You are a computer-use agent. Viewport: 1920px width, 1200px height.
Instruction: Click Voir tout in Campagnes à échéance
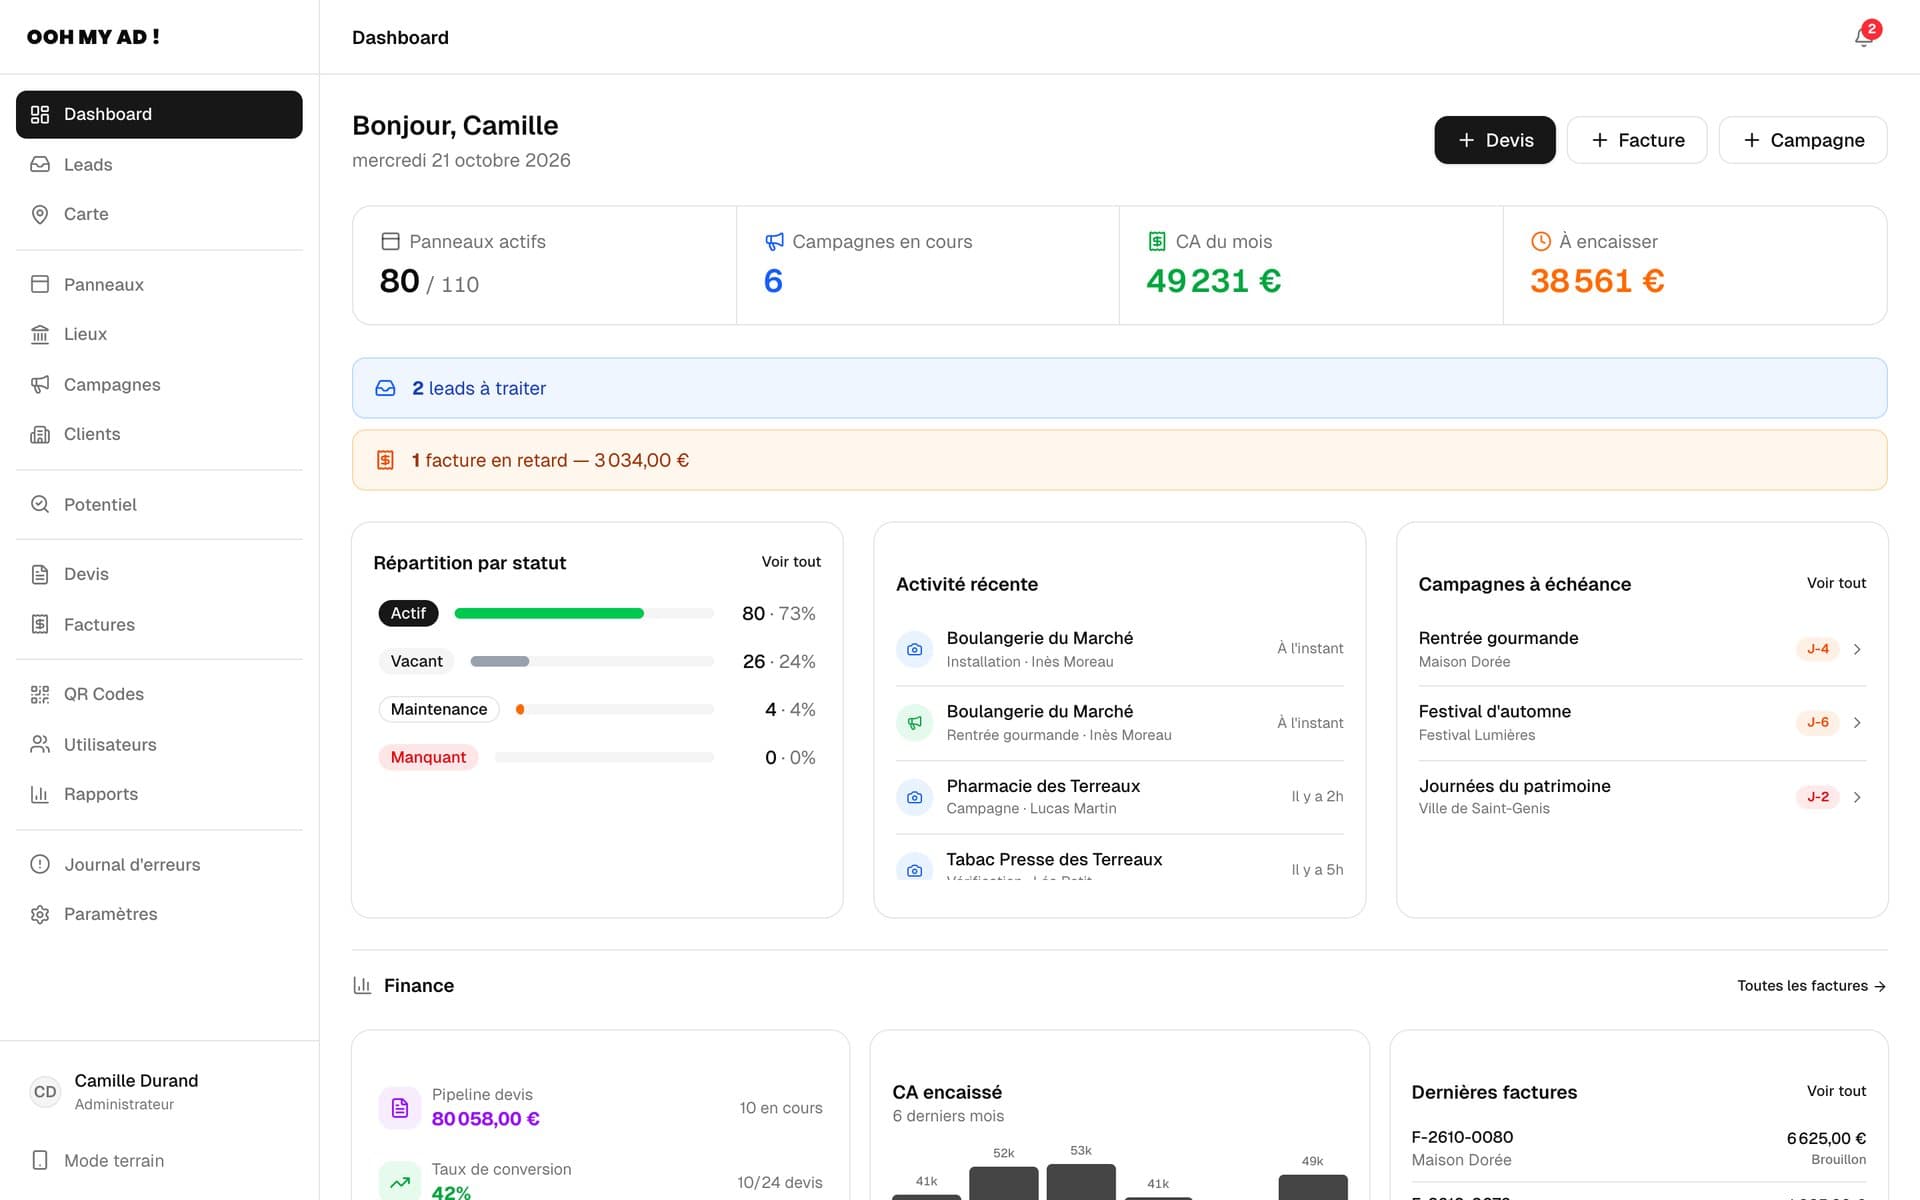[1836, 583]
